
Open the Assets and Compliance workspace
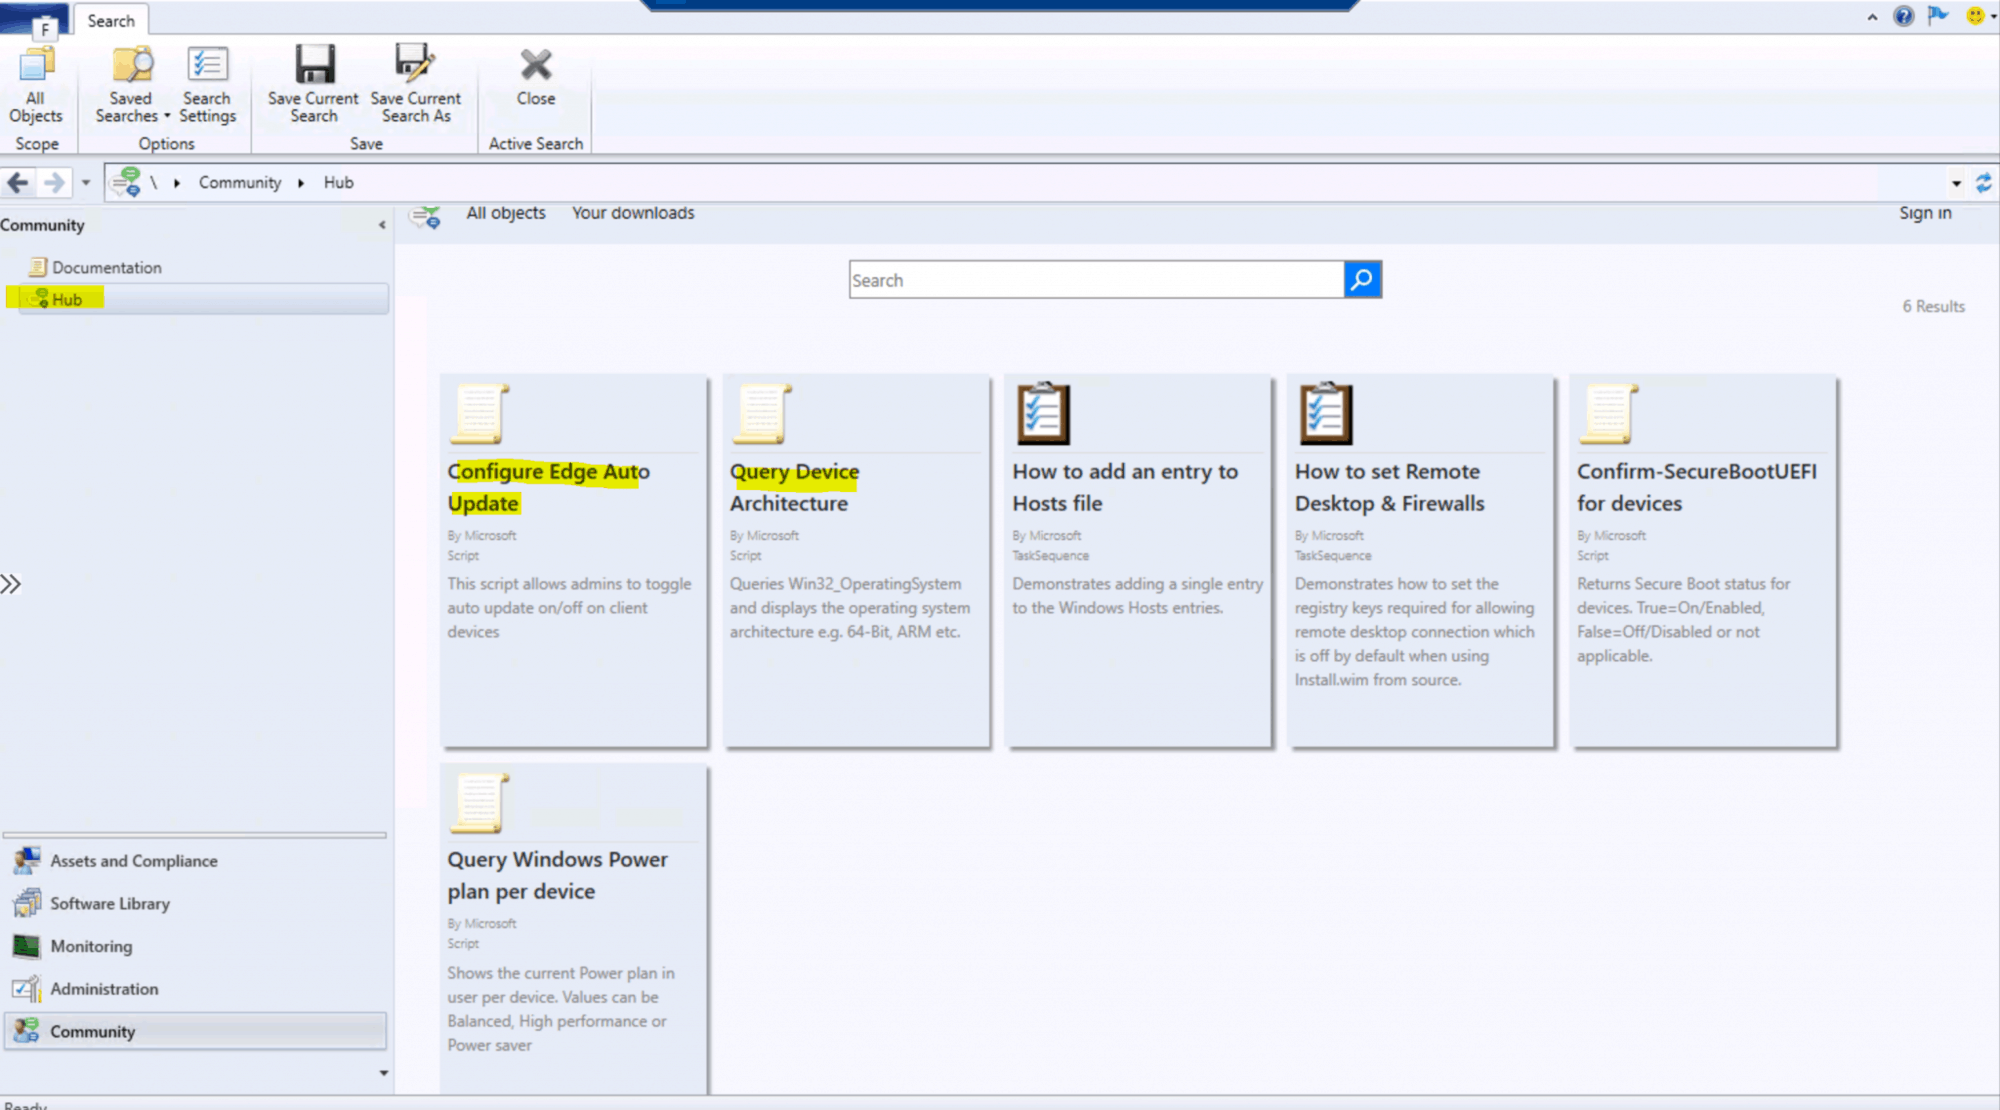coord(195,861)
